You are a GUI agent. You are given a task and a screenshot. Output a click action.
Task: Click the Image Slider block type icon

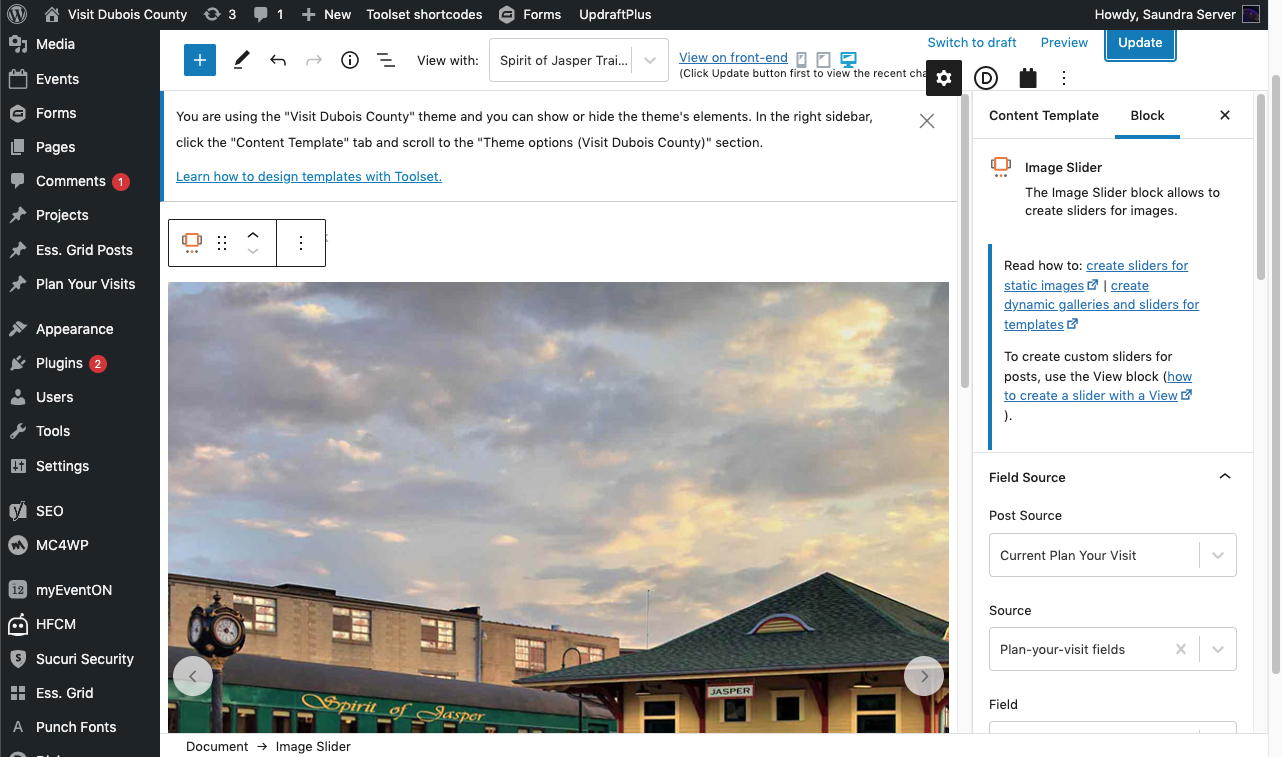pos(191,243)
